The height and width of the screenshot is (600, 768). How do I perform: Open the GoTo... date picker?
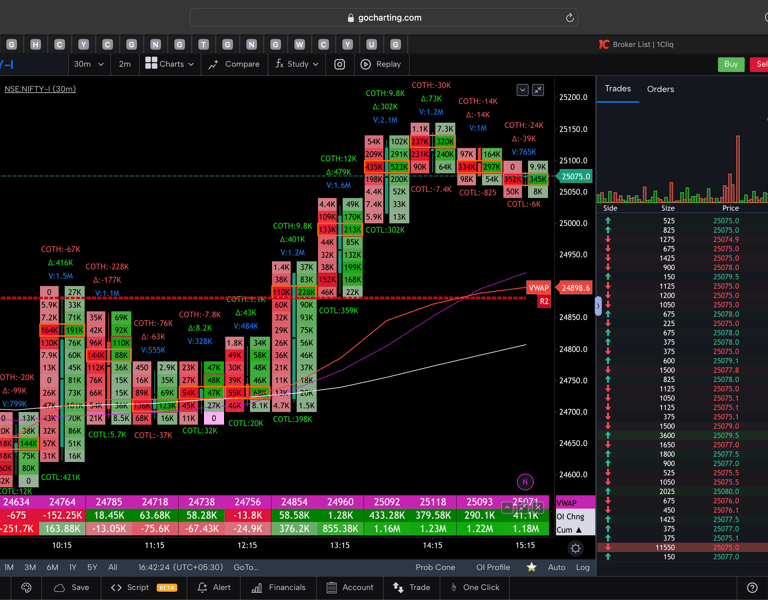(246, 567)
